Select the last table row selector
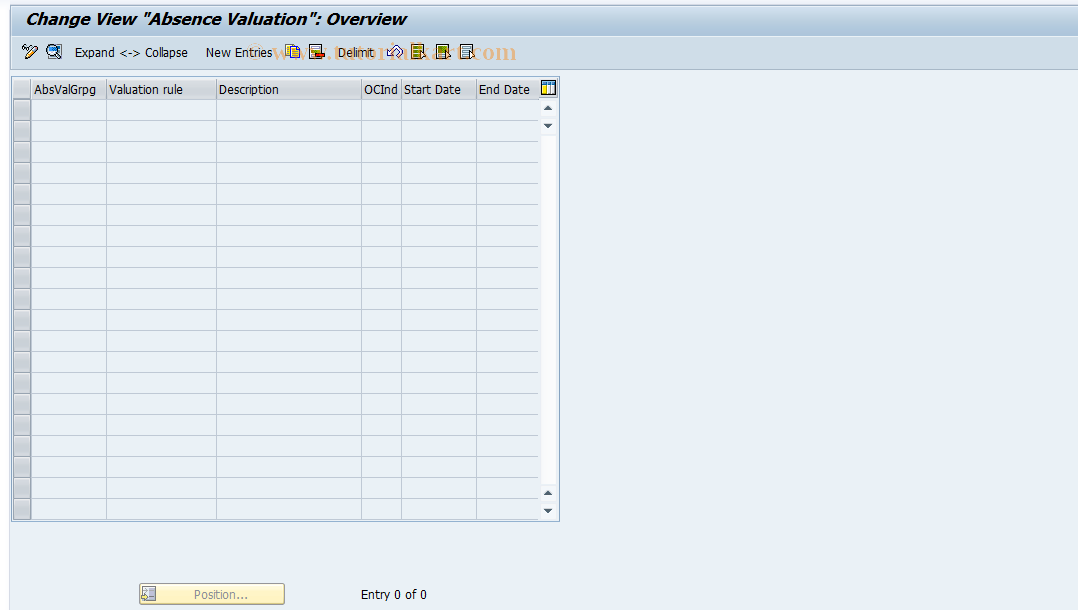The height and width of the screenshot is (610, 1078). (x=22, y=509)
